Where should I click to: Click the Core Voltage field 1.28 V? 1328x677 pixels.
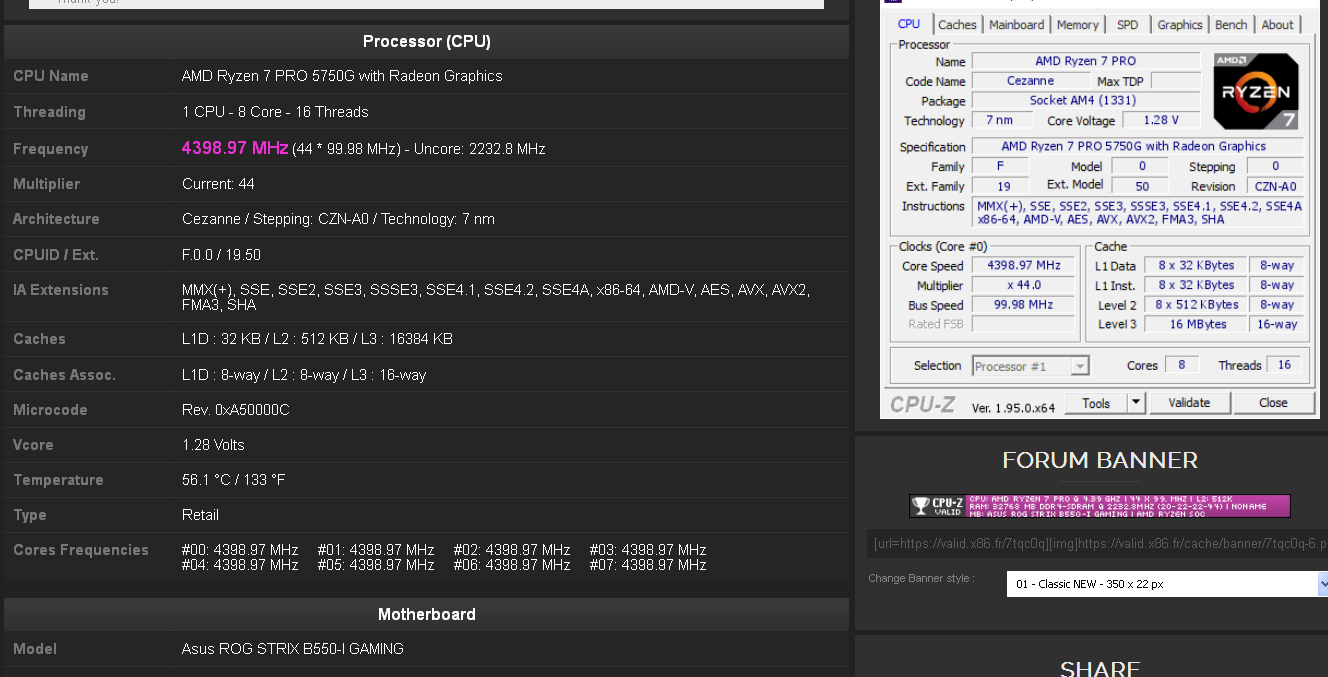(1161, 120)
